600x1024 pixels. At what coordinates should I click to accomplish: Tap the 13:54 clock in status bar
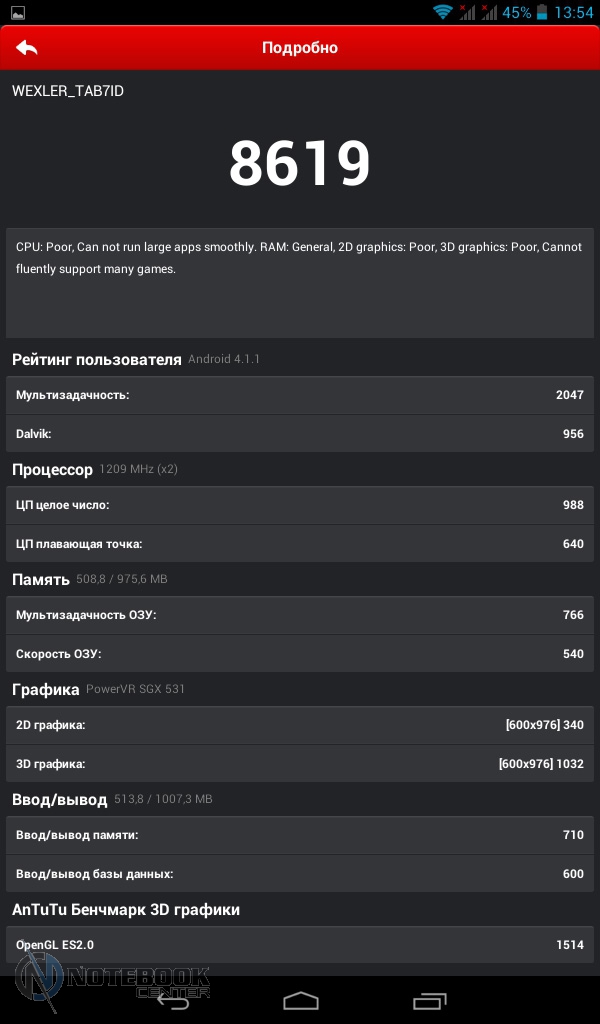point(574,12)
